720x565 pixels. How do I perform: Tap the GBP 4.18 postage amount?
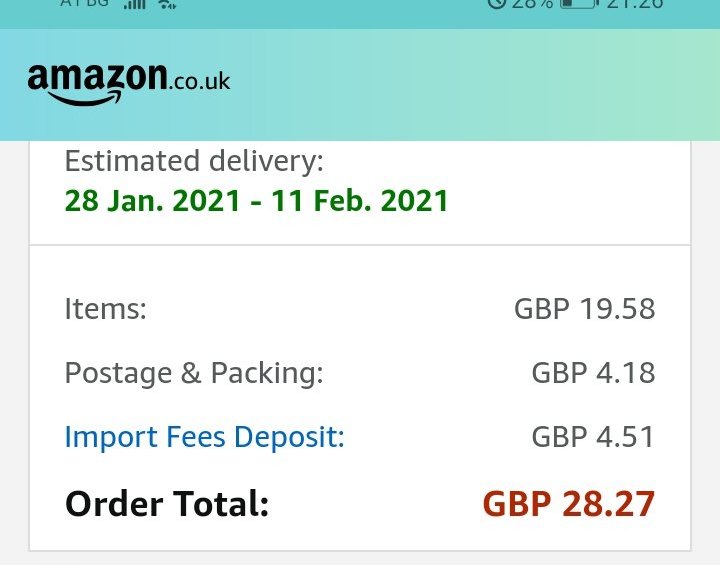593,373
